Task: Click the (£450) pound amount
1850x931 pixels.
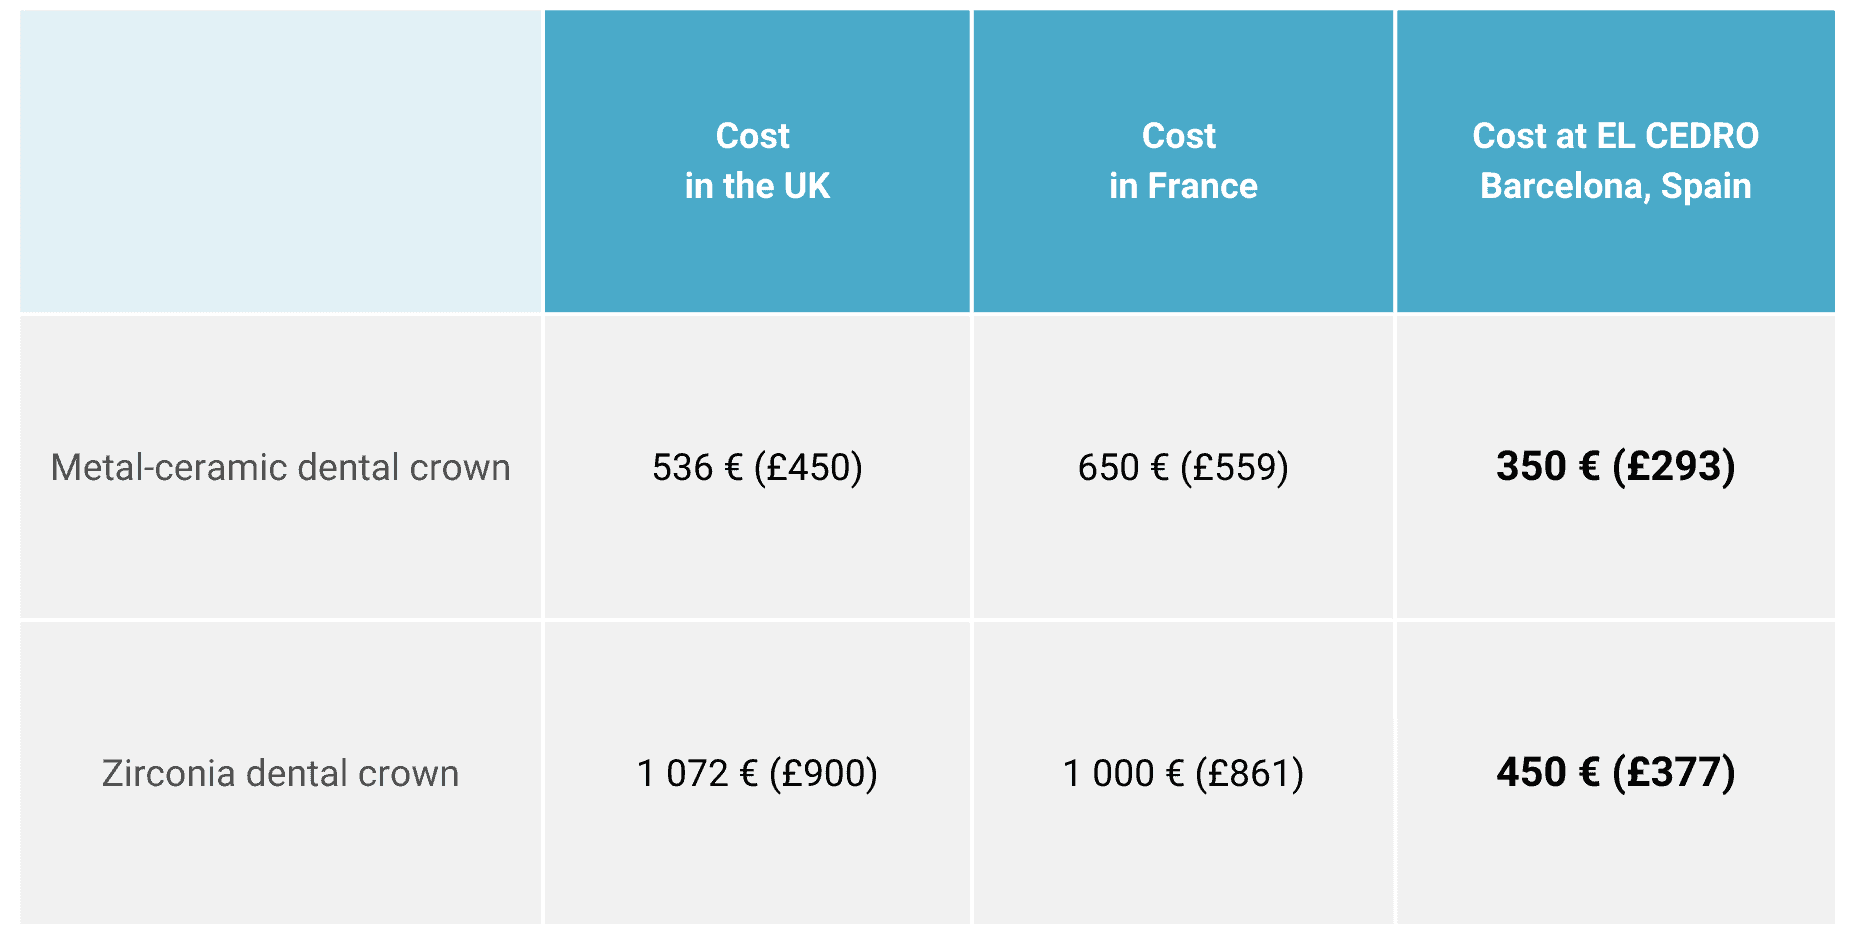Action: (808, 467)
